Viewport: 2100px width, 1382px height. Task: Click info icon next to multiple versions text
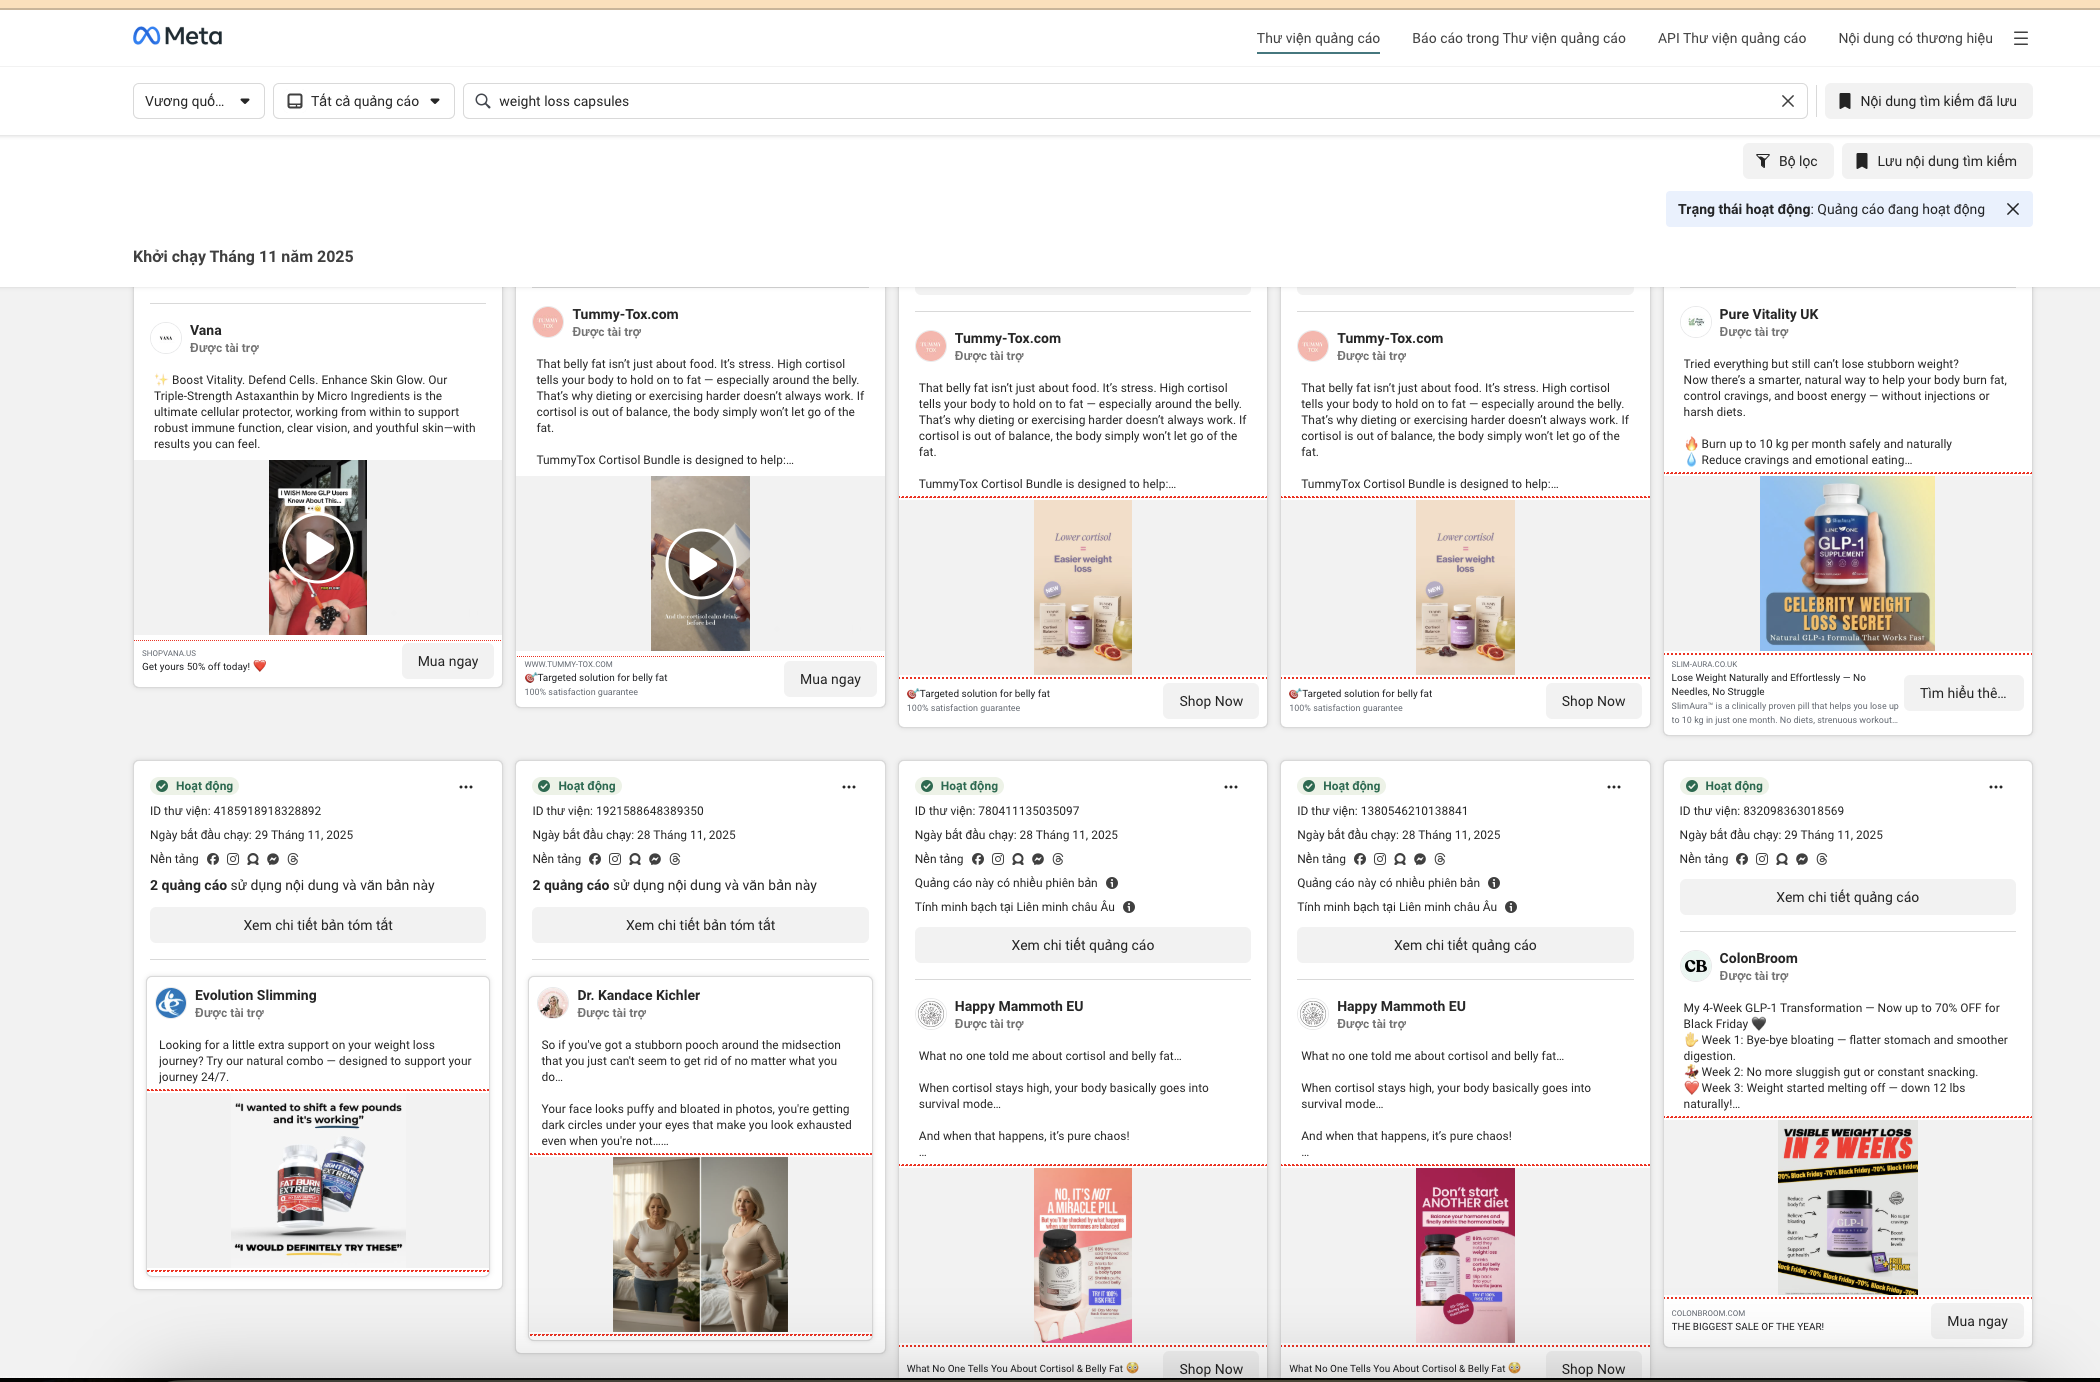click(1112, 883)
